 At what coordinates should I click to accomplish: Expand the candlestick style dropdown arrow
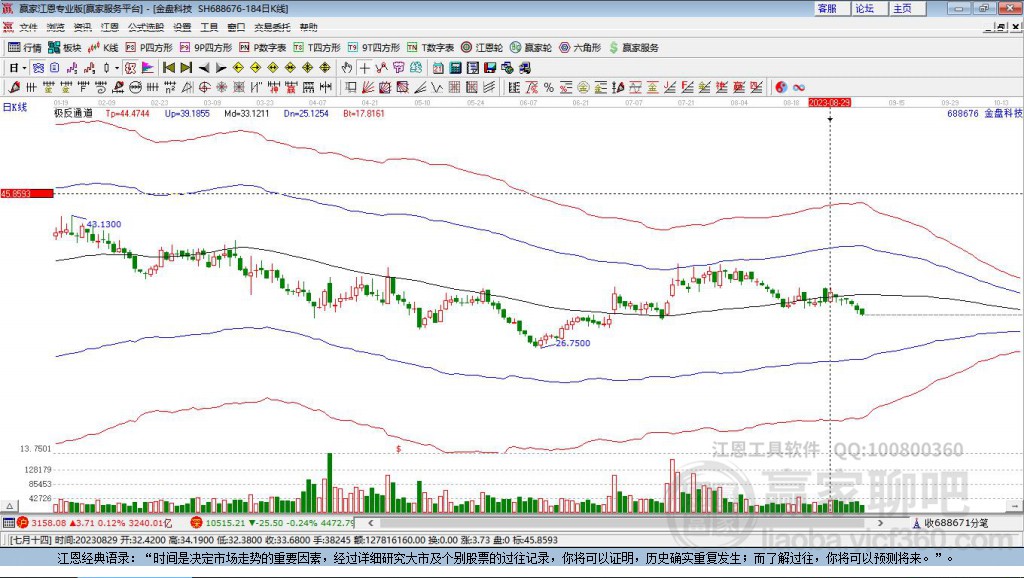point(116,68)
